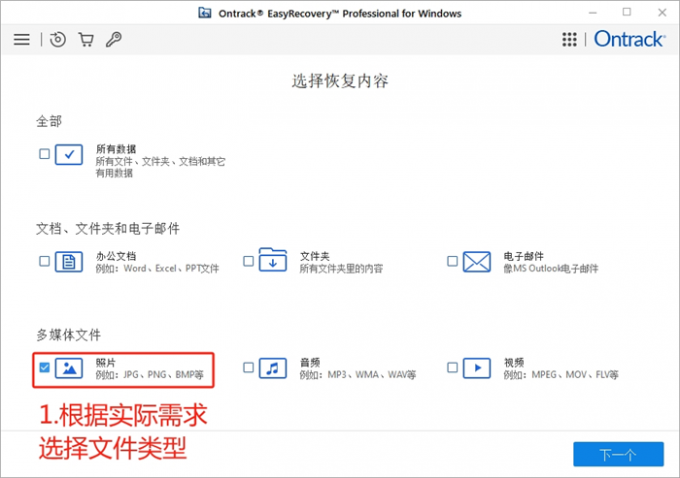Click 像MS Outlook电子邮件 description
This screenshot has width=680, height=478.
pos(551,268)
